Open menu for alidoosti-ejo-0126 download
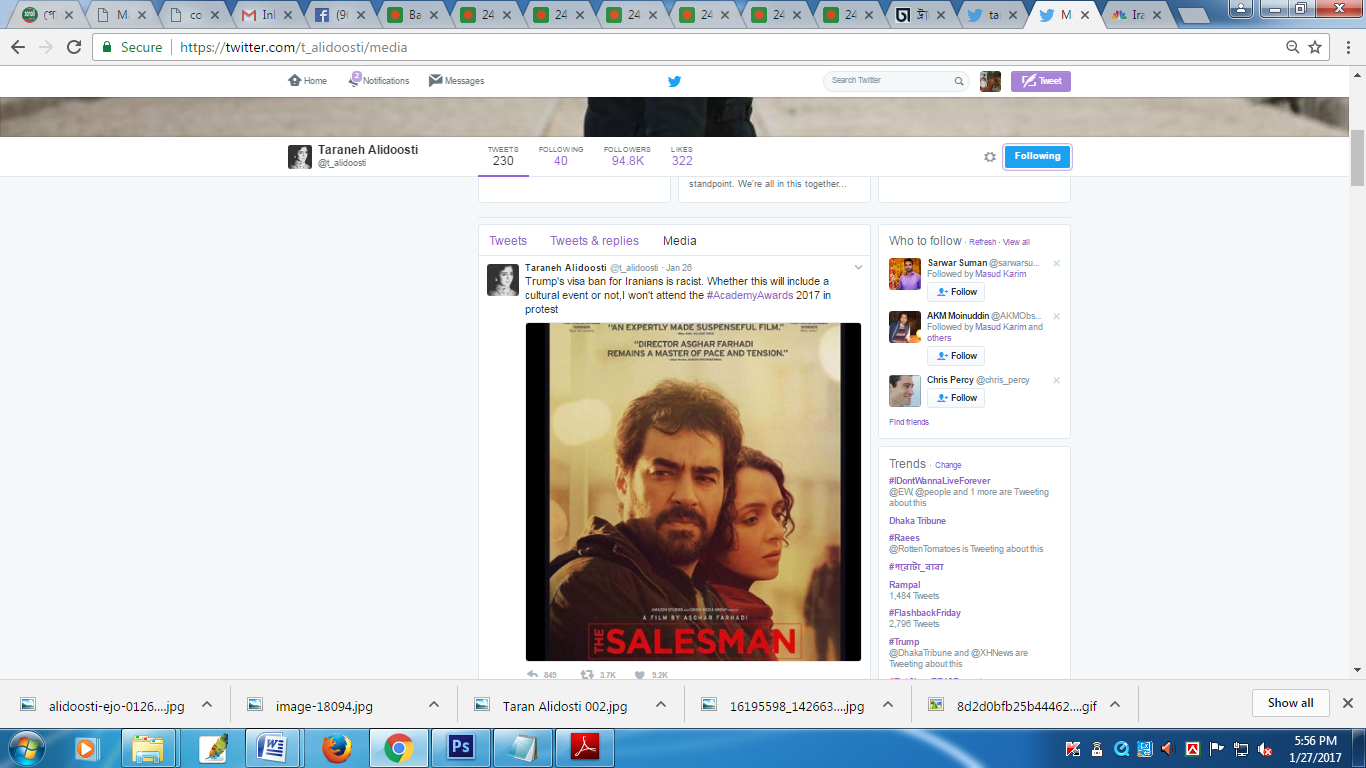Image resolution: width=1366 pixels, height=768 pixels. click(x=207, y=705)
